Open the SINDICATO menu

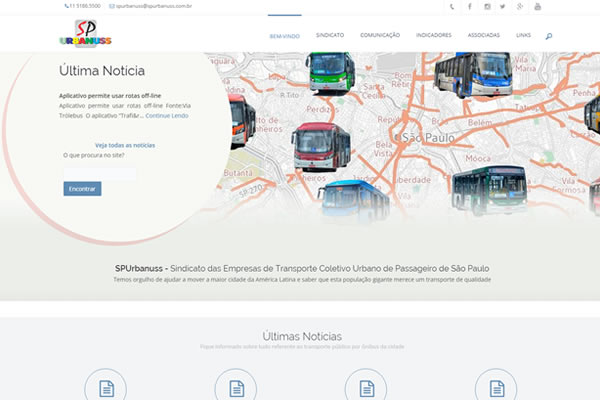330,35
